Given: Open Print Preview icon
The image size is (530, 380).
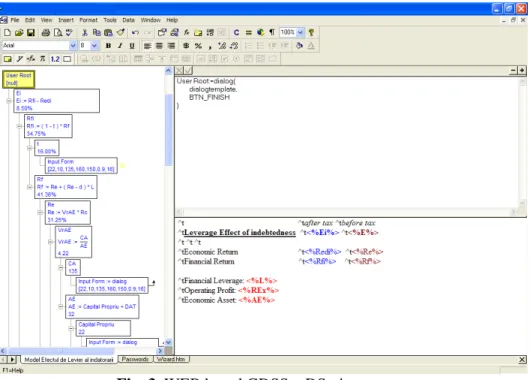Looking at the screenshot, I should [58, 32].
